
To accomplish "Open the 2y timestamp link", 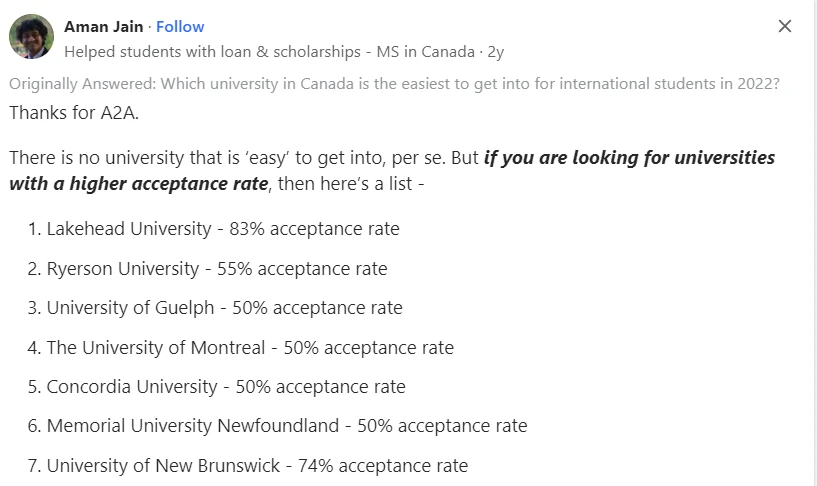I will (x=496, y=52).
